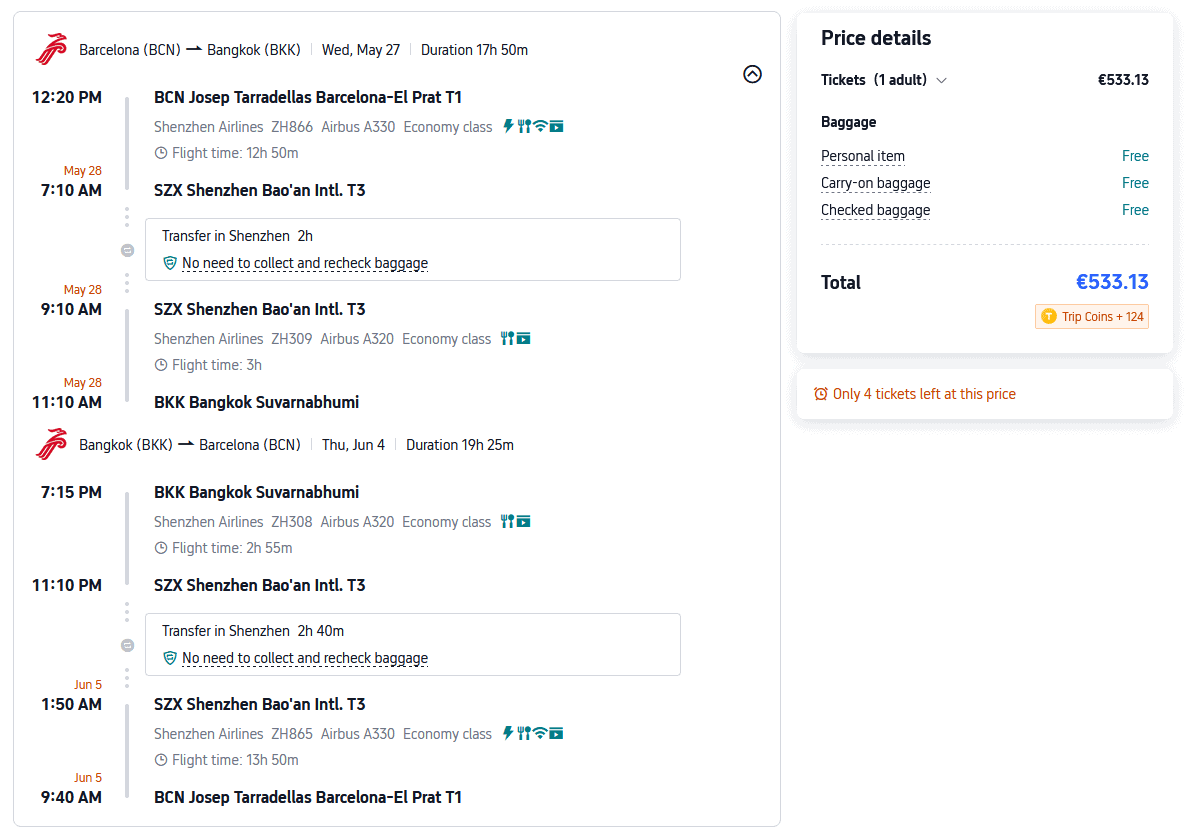The image size is (1191, 839).
Task: Open the baggage recheck note for 2h 40m transfer
Action: 304,658
